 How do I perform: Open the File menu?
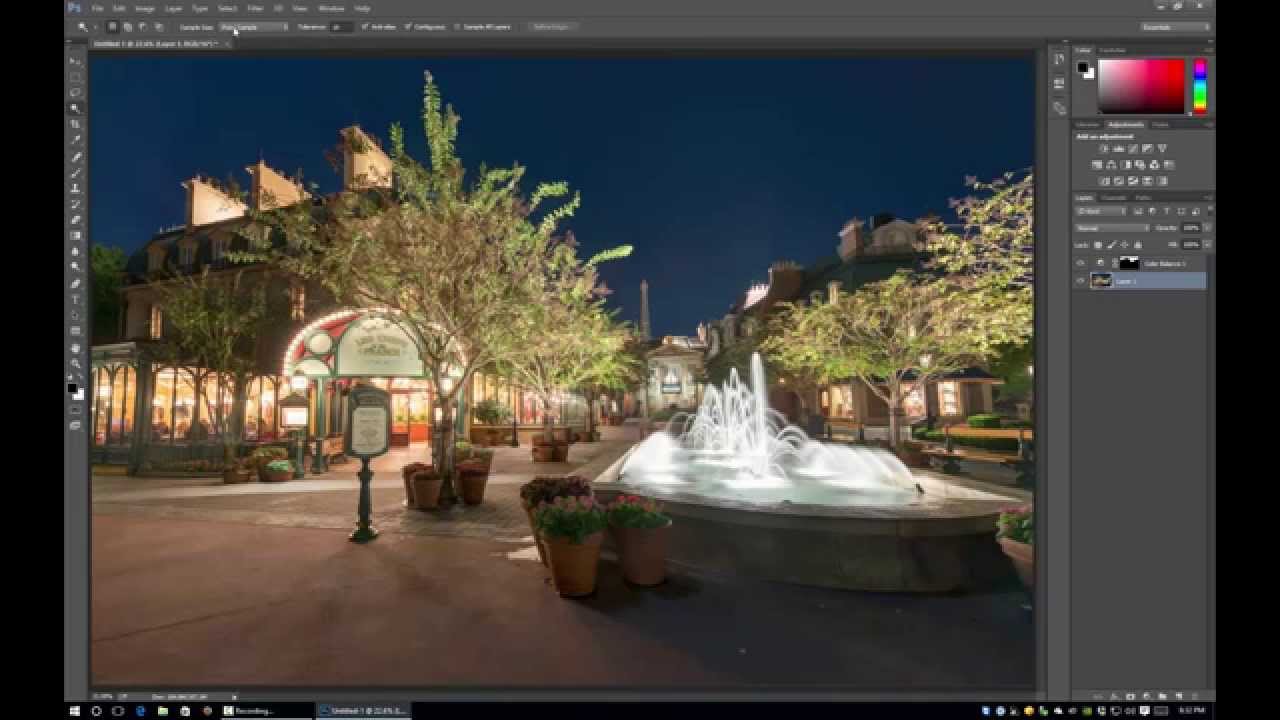(98, 8)
